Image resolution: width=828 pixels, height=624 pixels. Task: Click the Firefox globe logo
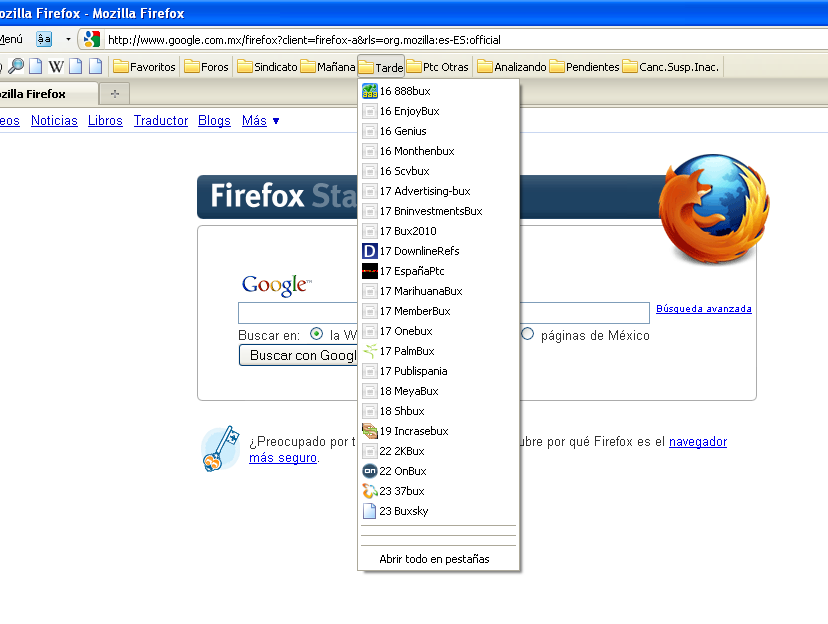714,209
